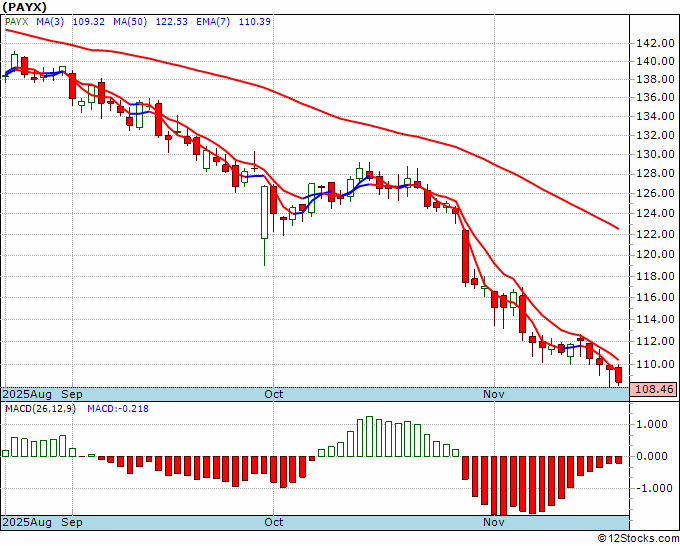Image resolution: width=680 pixels, height=546 pixels.
Task: Click the 138.00 price axis label
Action: click(655, 79)
